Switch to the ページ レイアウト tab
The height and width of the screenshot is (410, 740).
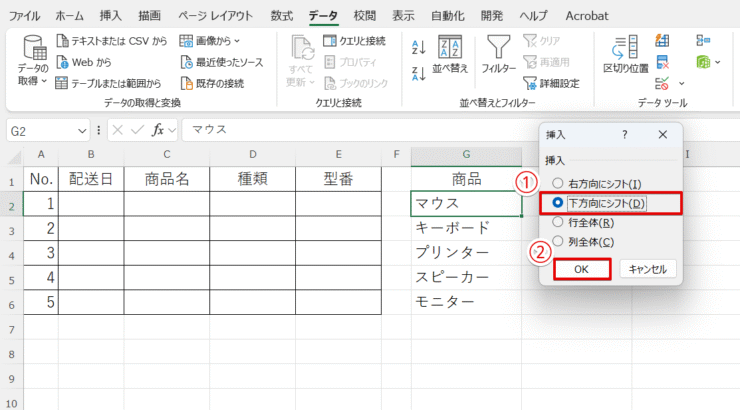215,16
